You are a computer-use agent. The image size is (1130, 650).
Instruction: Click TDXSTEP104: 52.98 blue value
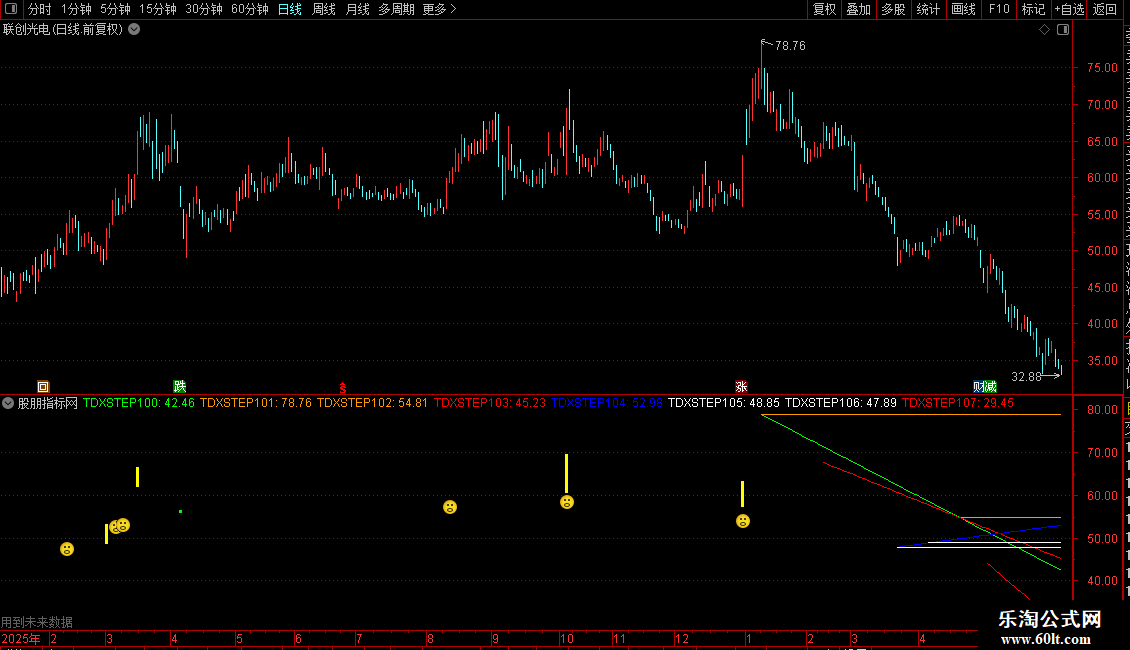[x=607, y=403]
